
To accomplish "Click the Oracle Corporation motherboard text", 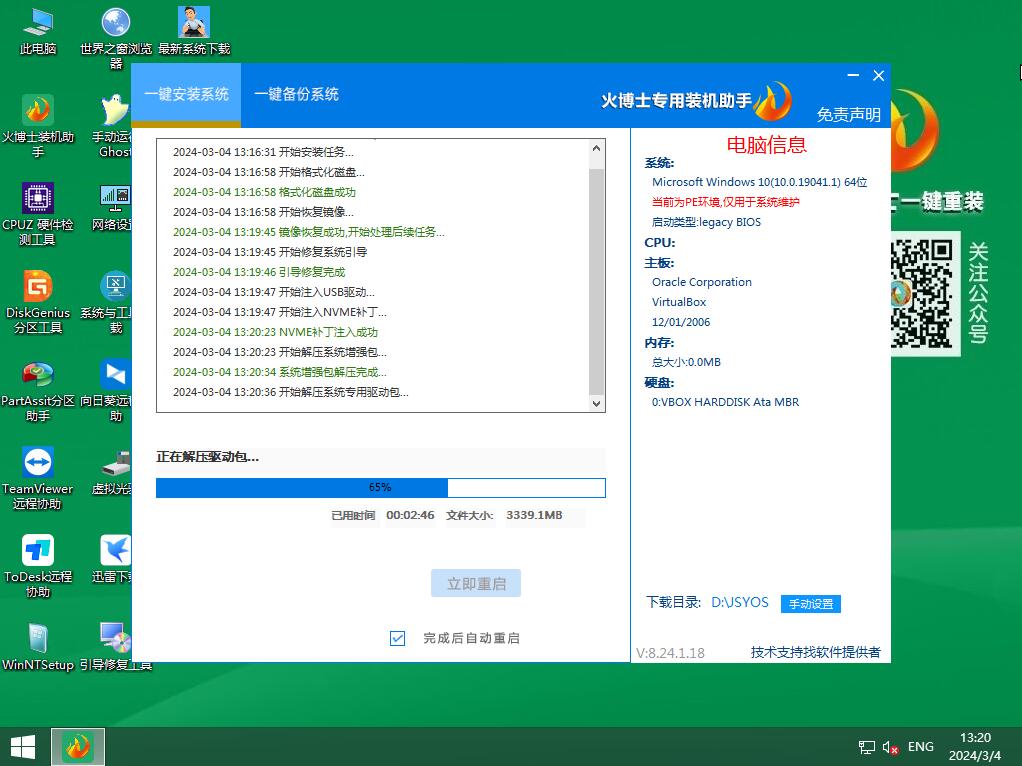I will (702, 282).
